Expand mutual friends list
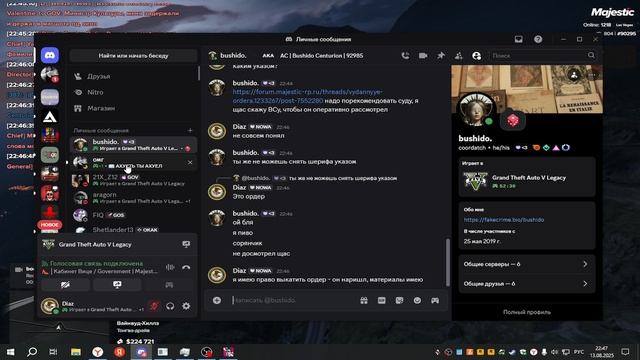Image resolution: width=640 pixels, height=360 pixels. click(x=527, y=284)
